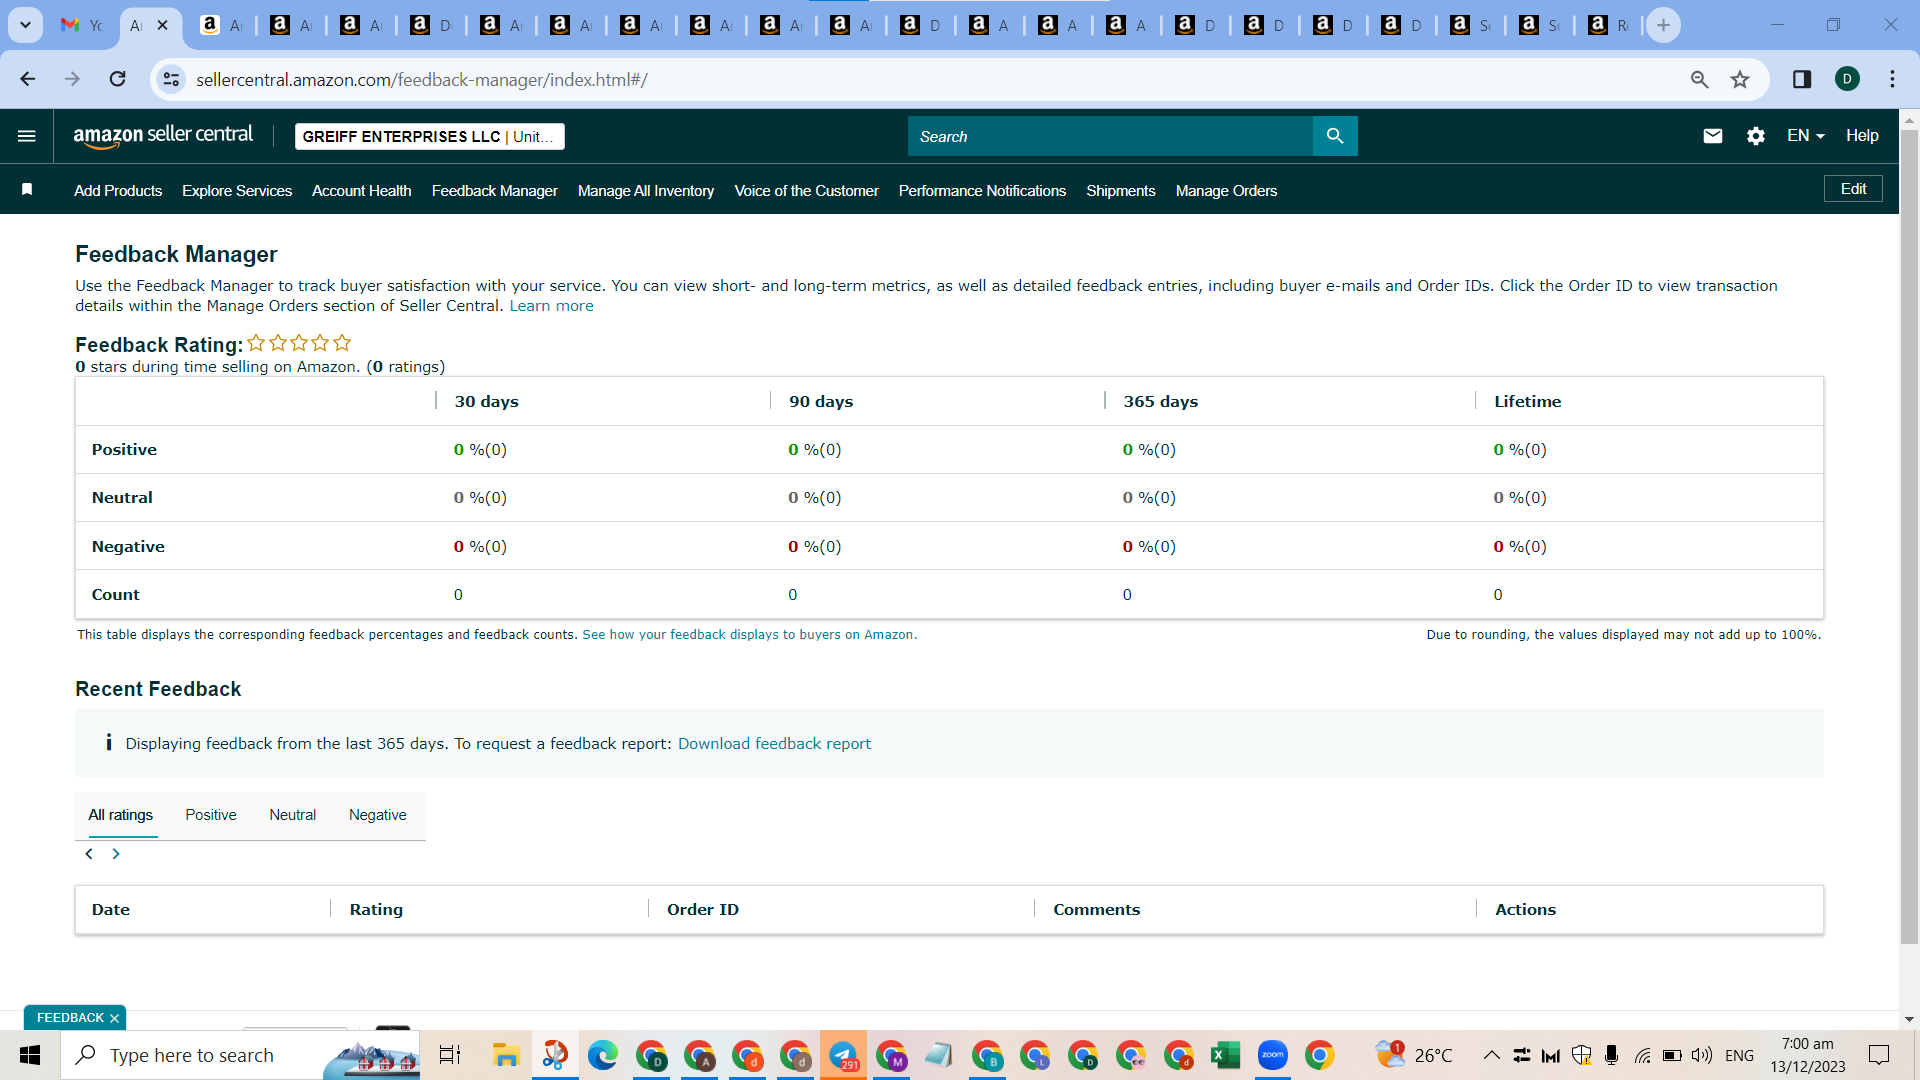Click the Seller Central Search field
The height and width of the screenshot is (1080, 1920).
coord(1110,136)
